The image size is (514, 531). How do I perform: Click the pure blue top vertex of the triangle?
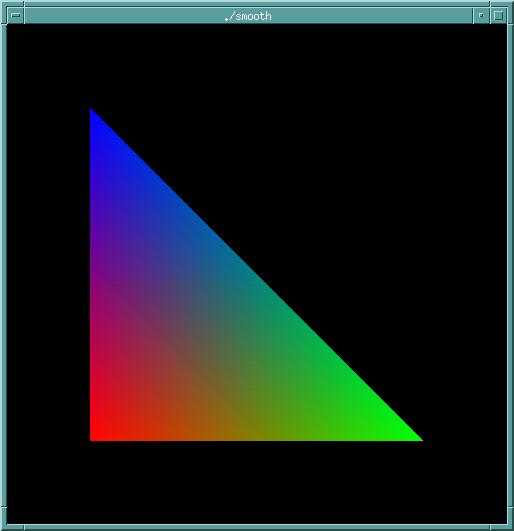pyautogui.click(x=92, y=113)
